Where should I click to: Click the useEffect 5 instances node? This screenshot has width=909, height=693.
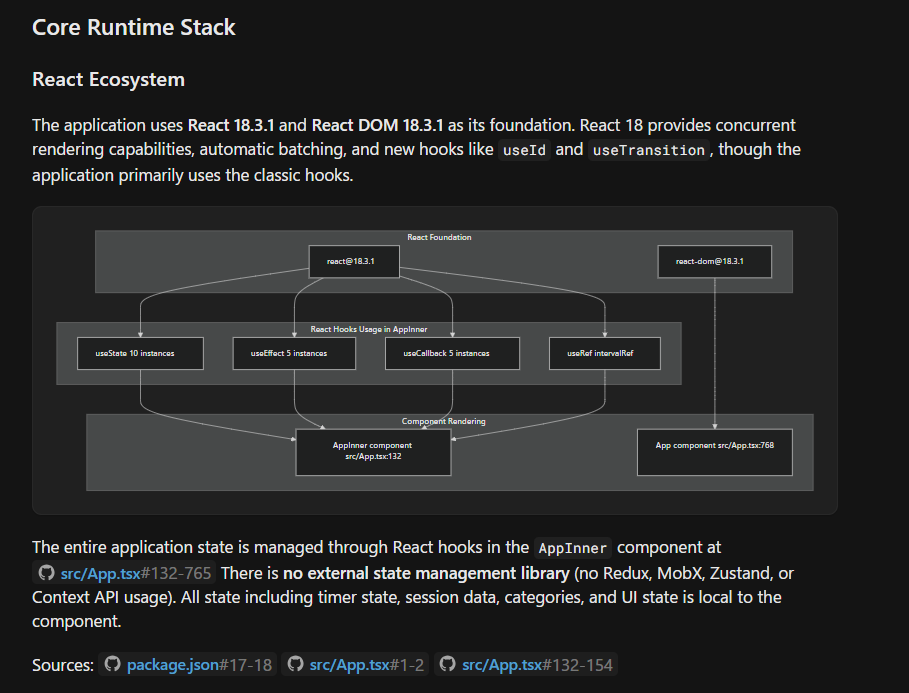coord(294,353)
